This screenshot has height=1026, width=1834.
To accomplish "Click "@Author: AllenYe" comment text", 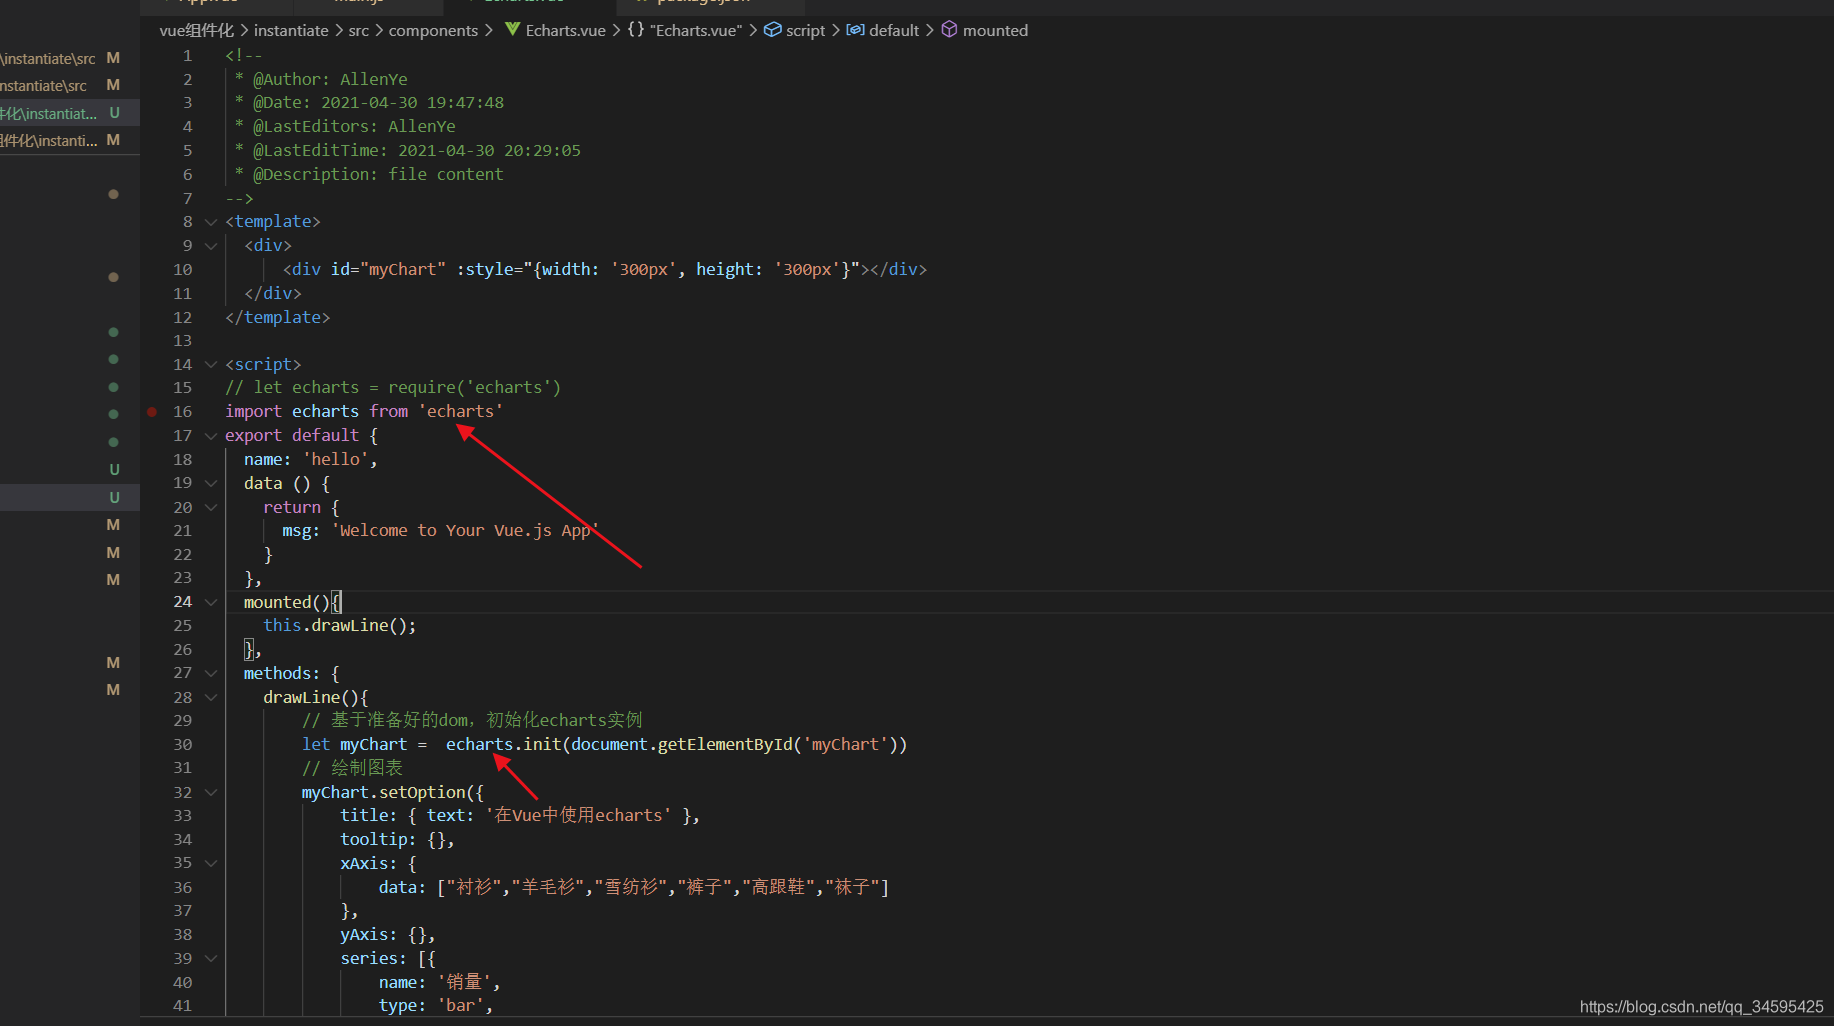I will 330,79.
